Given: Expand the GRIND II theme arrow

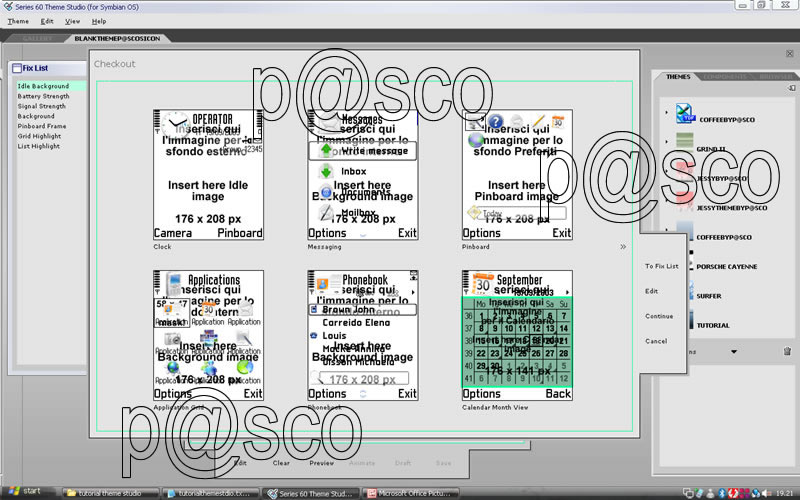Looking at the screenshot, I should tap(666, 141).
